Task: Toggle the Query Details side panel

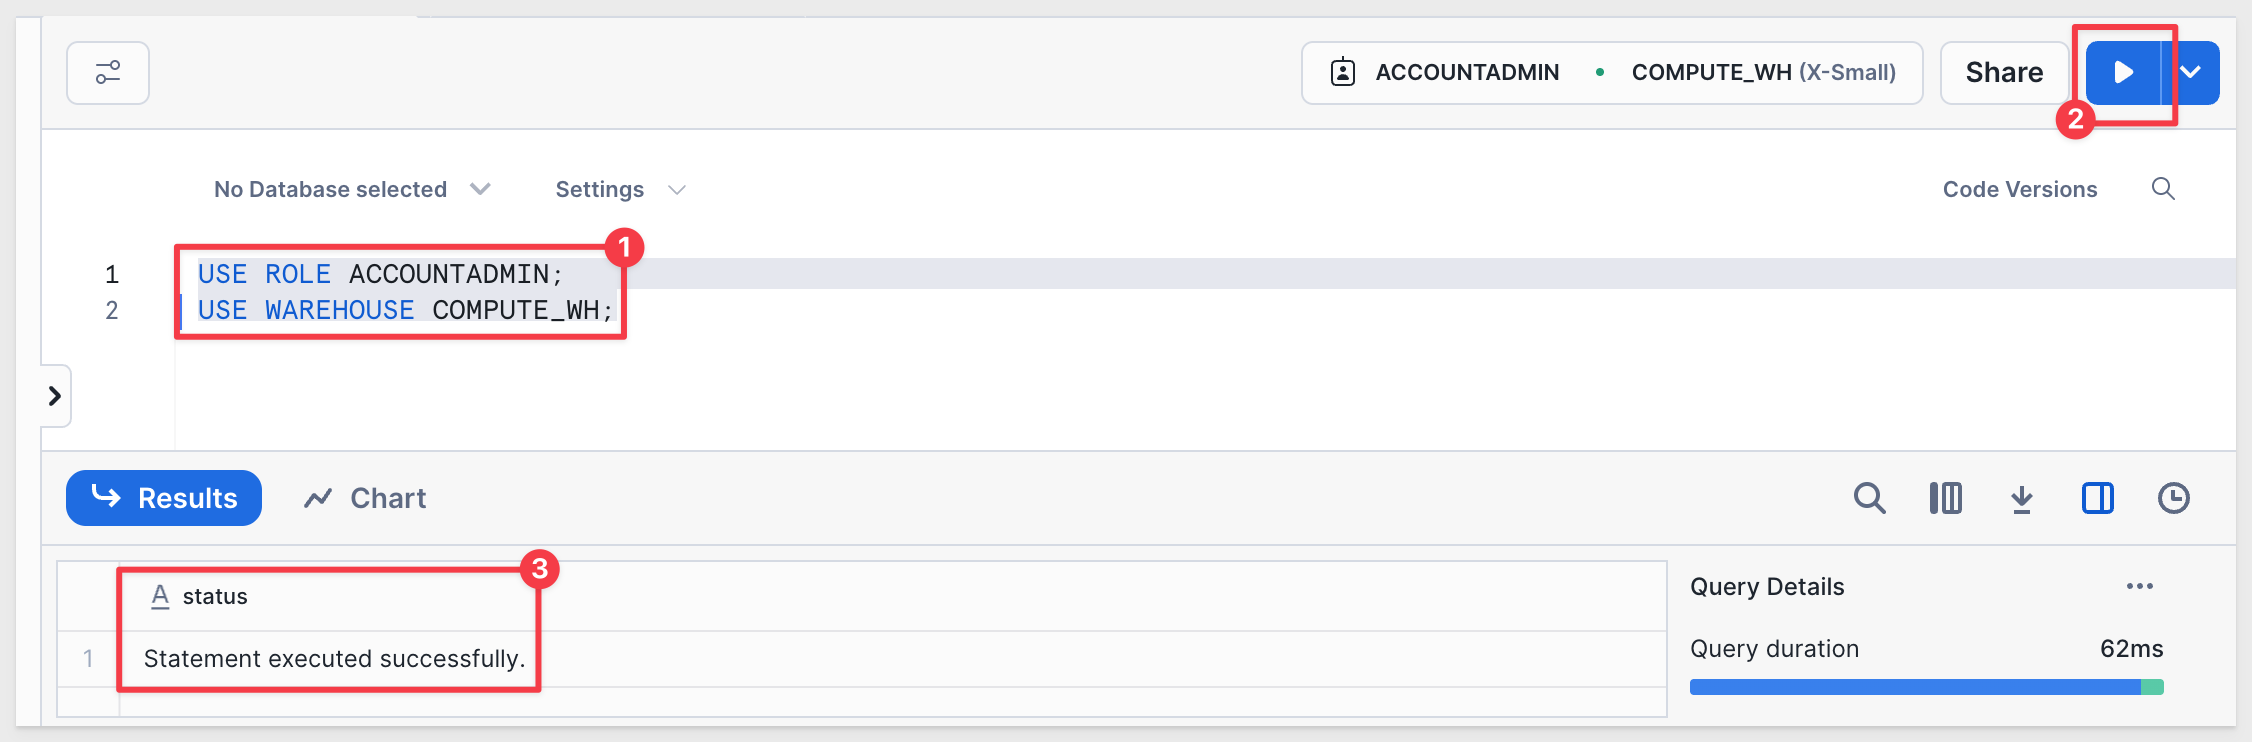Action: pyautogui.click(x=2098, y=498)
